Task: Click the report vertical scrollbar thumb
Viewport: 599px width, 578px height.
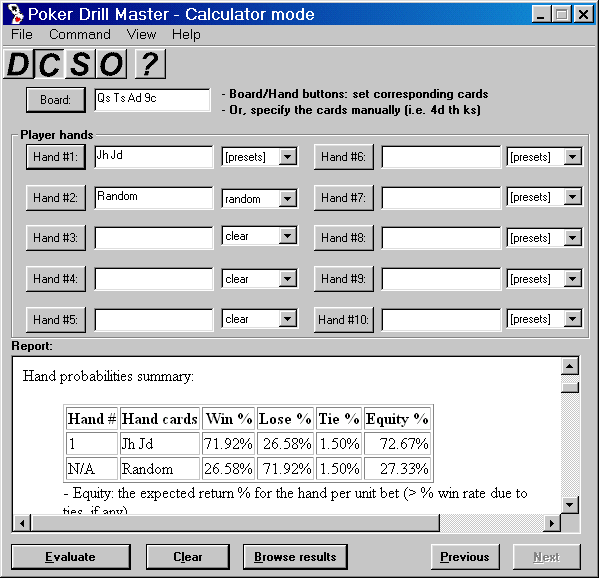Action: coord(570,387)
